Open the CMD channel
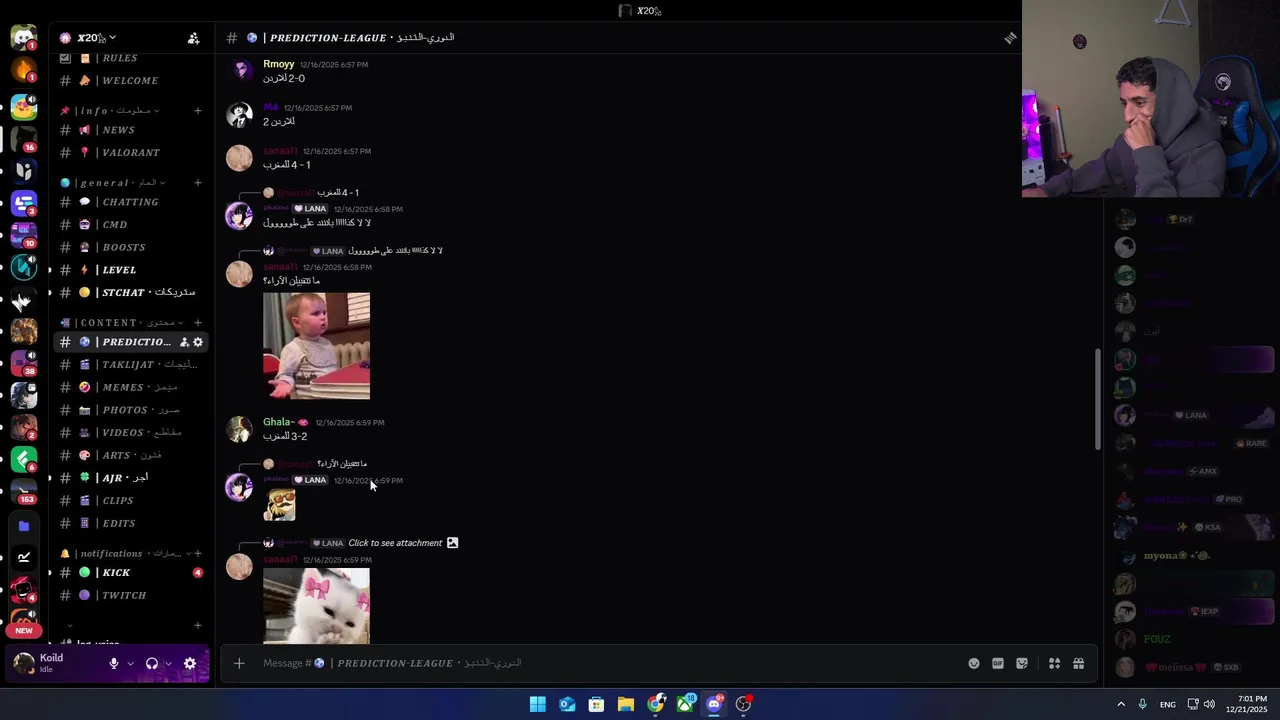 pyautogui.click(x=130, y=225)
